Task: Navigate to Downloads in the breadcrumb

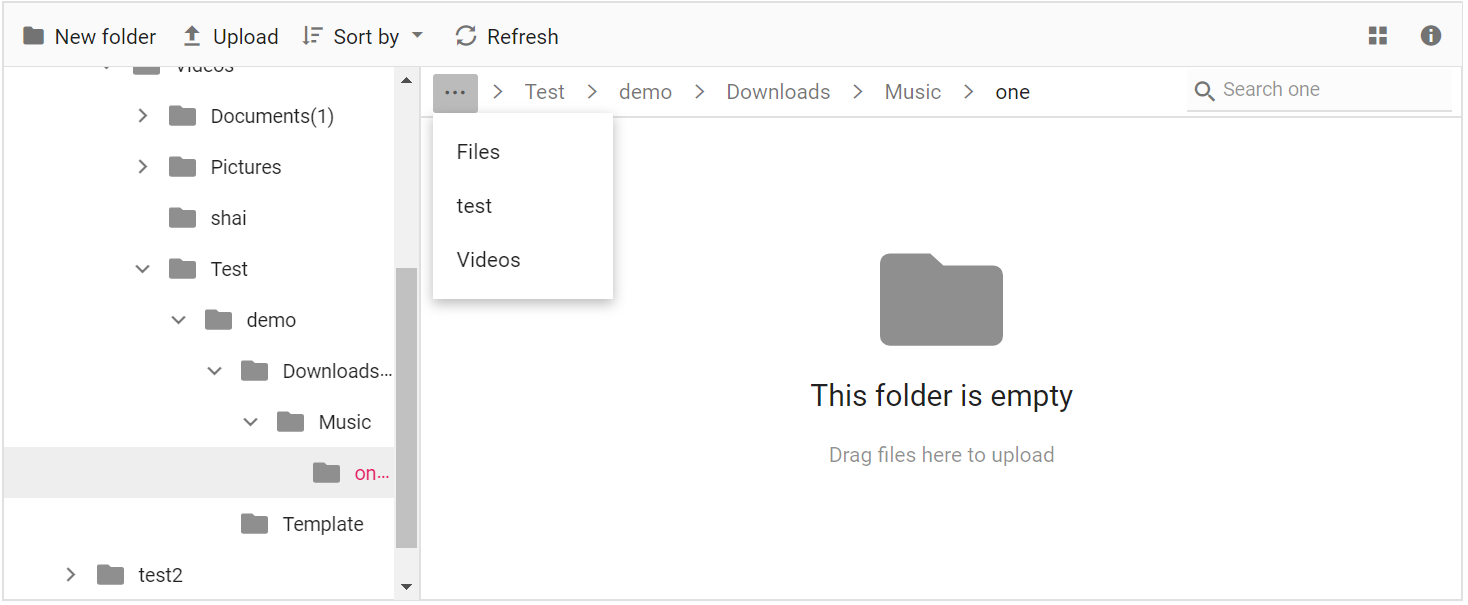Action: point(778,92)
